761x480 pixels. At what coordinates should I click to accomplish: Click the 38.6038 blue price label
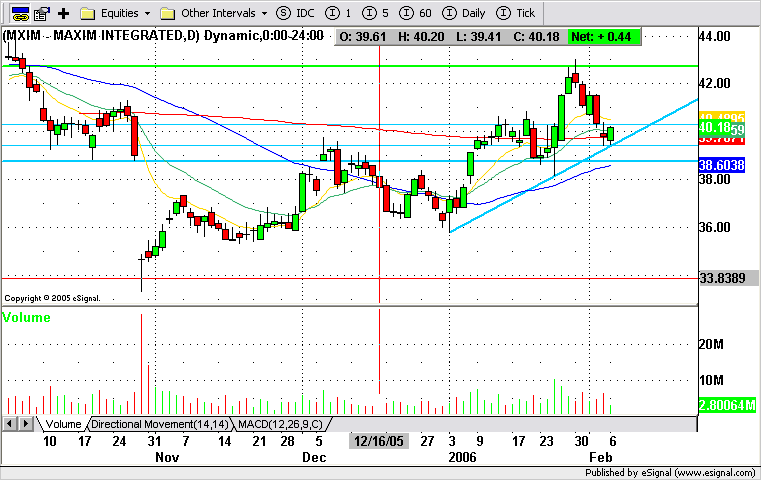[722, 165]
